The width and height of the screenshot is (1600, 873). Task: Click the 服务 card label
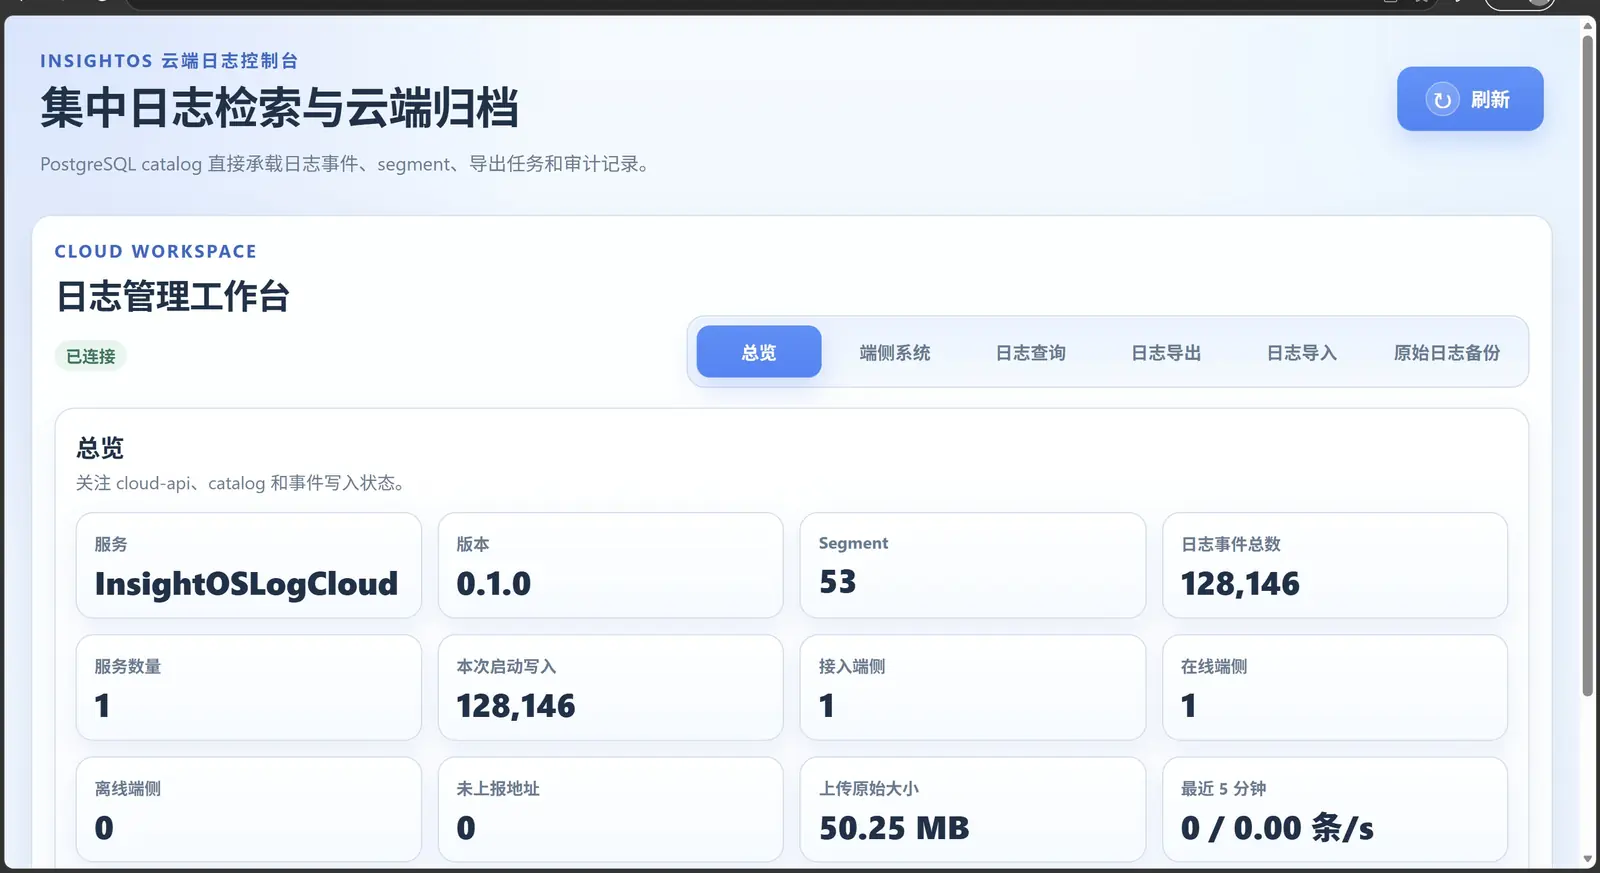pyautogui.click(x=111, y=544)
